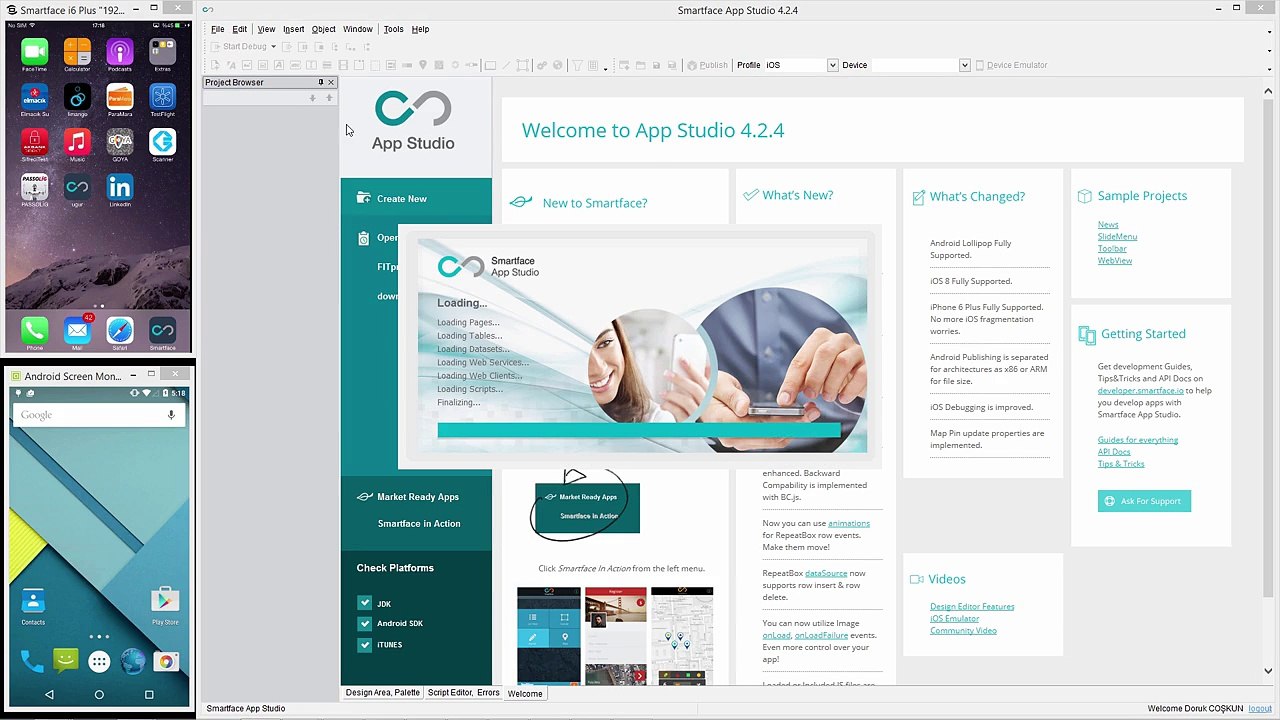Screen dimensions: 1280x720
Task: Pin the Project Browser panel
Action: click(321, 82)
